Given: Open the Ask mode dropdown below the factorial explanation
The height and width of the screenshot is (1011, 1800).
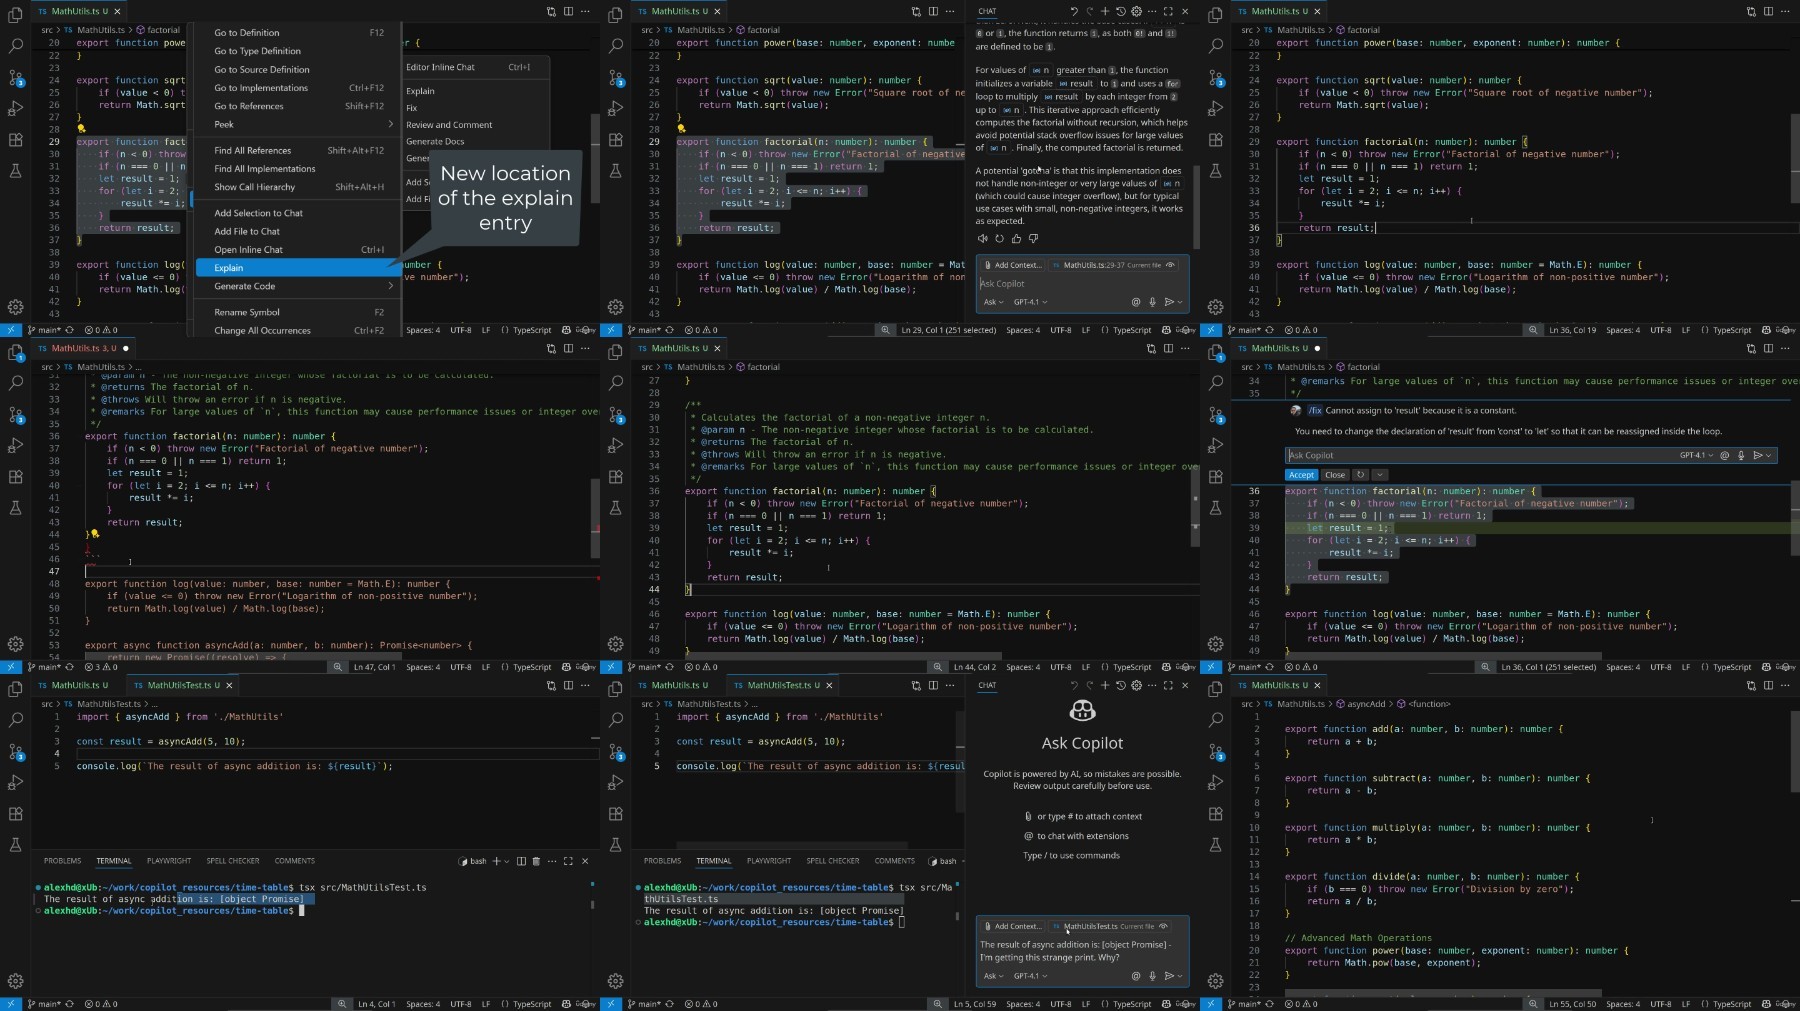Looking at the screenshot, I should click(x=993, y=302).
